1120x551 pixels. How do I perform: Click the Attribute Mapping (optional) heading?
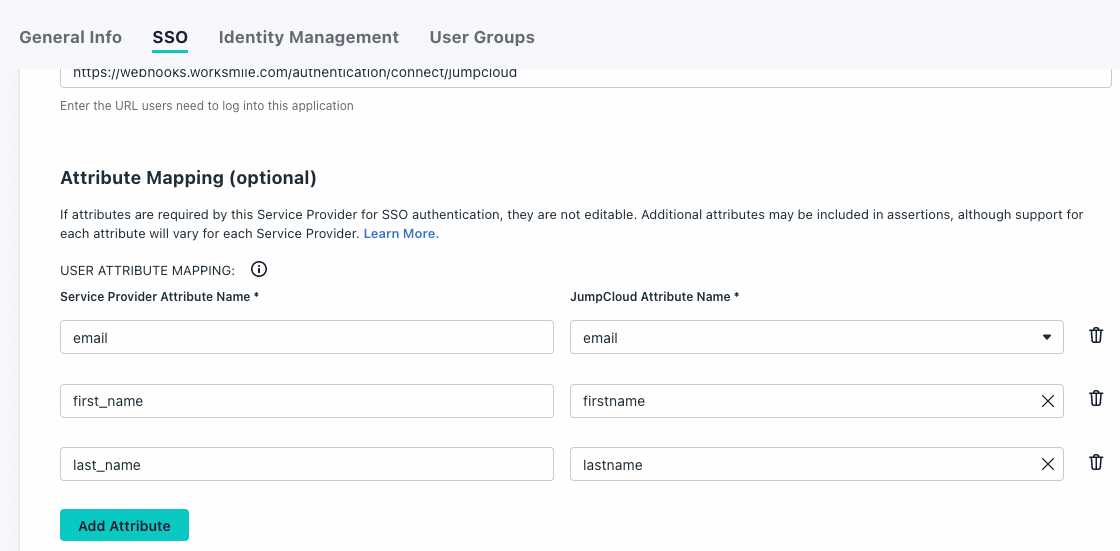click(188, 178)
